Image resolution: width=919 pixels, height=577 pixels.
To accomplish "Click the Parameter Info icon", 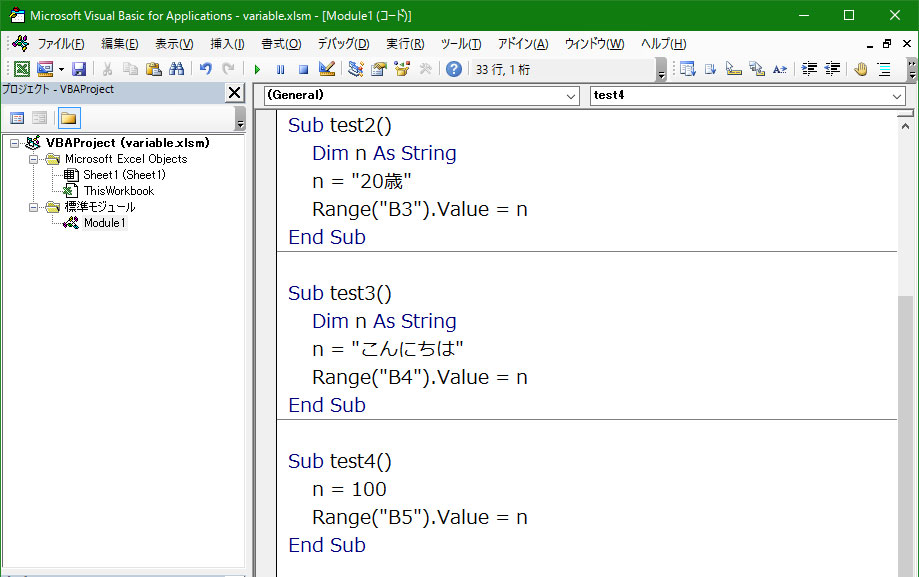I will tap(757, 69).
